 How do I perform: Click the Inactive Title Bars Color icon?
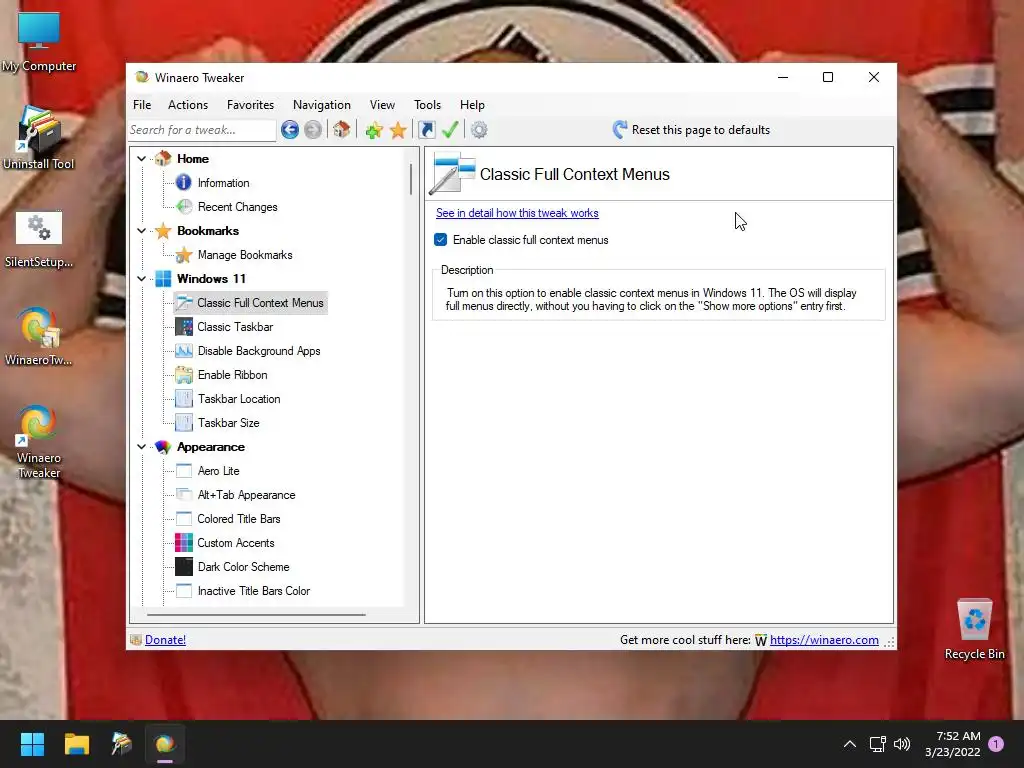184,591
